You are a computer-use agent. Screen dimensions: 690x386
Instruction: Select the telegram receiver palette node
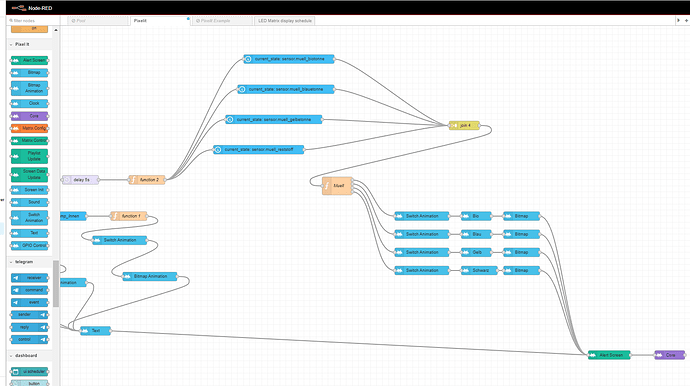point(29,278)
